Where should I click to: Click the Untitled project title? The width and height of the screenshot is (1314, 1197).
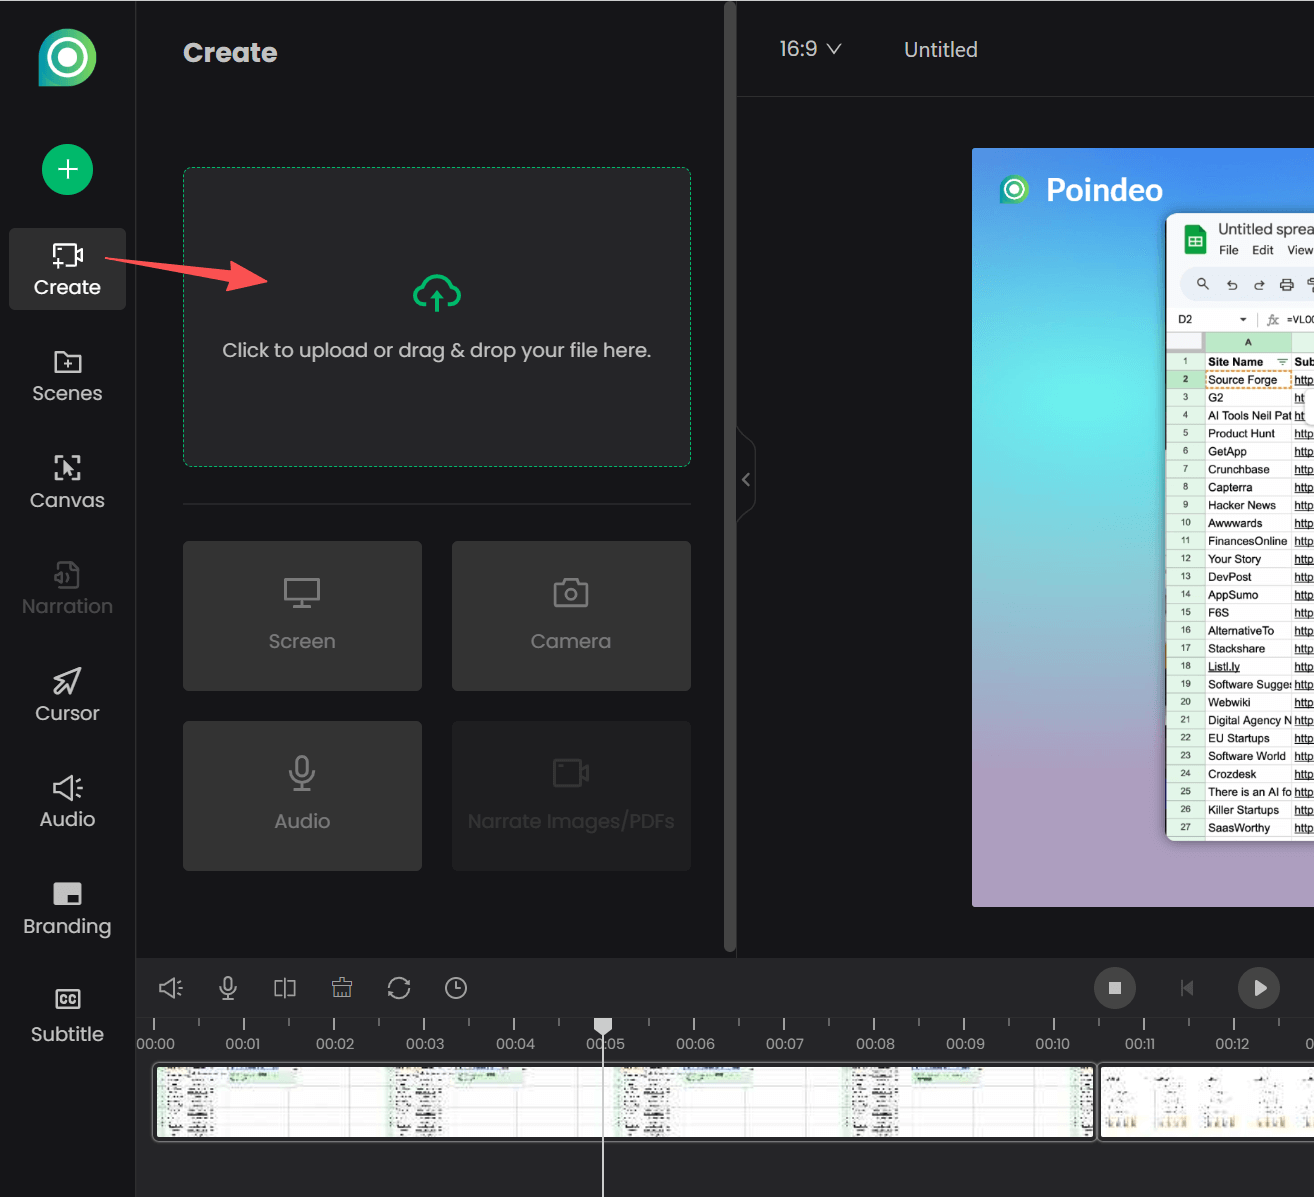coord(940,48)
